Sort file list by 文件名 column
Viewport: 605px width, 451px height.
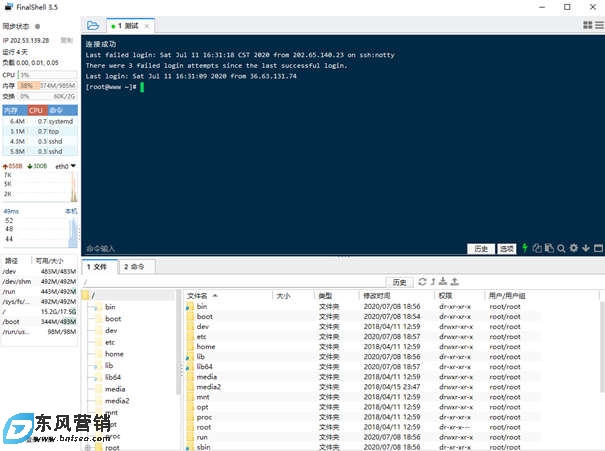tap(198, 296)
